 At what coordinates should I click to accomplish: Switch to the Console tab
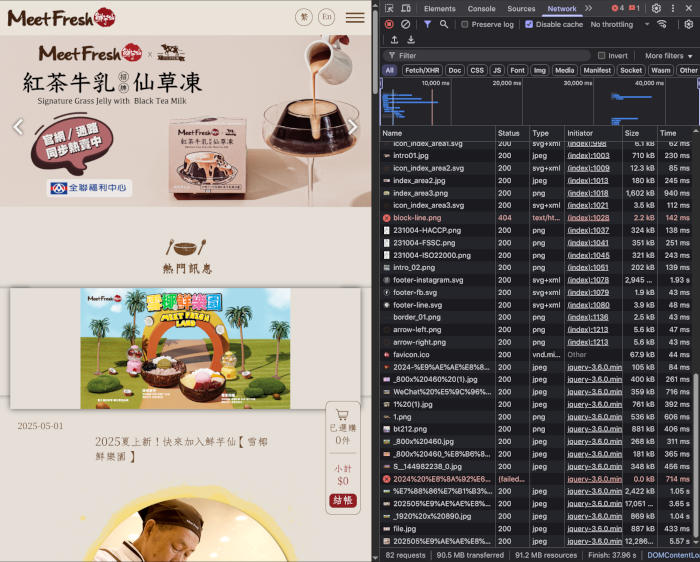pos(481,8)
